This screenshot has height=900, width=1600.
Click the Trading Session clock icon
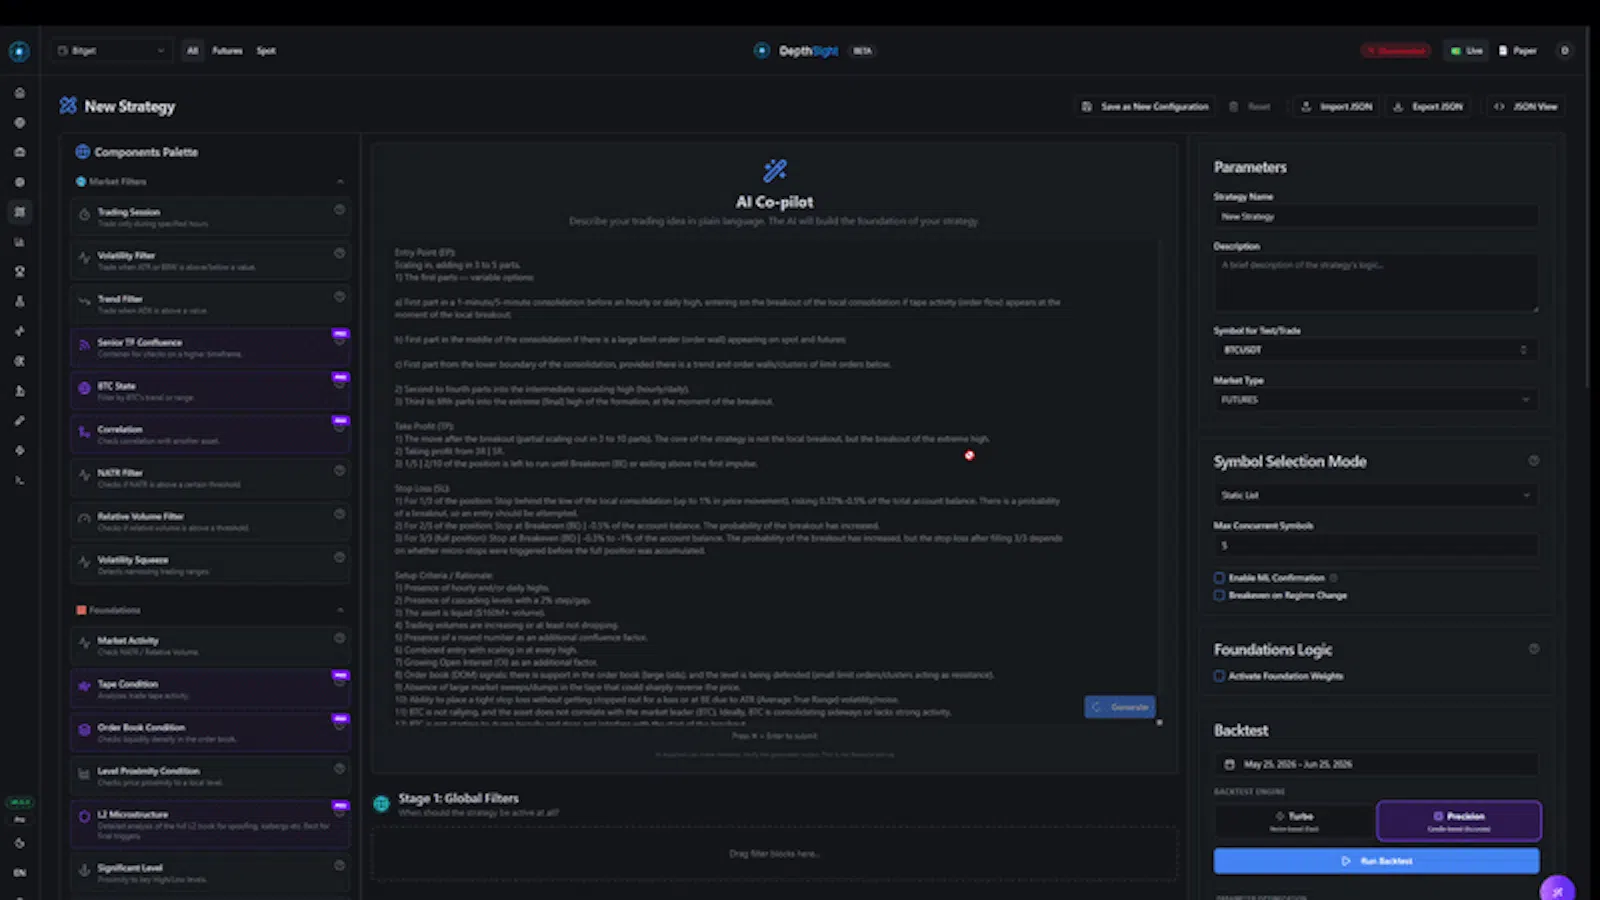click(84, 216)
